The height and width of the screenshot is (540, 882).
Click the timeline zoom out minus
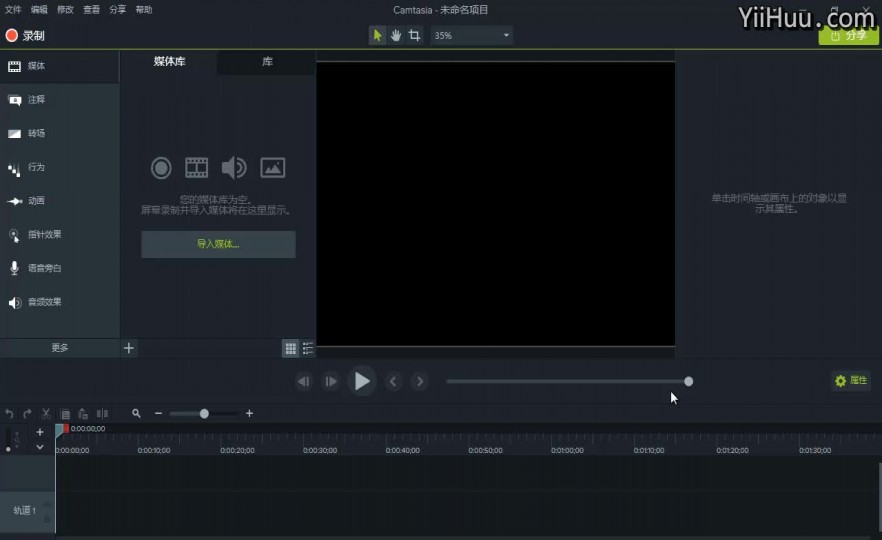click(x=158, y=413)
